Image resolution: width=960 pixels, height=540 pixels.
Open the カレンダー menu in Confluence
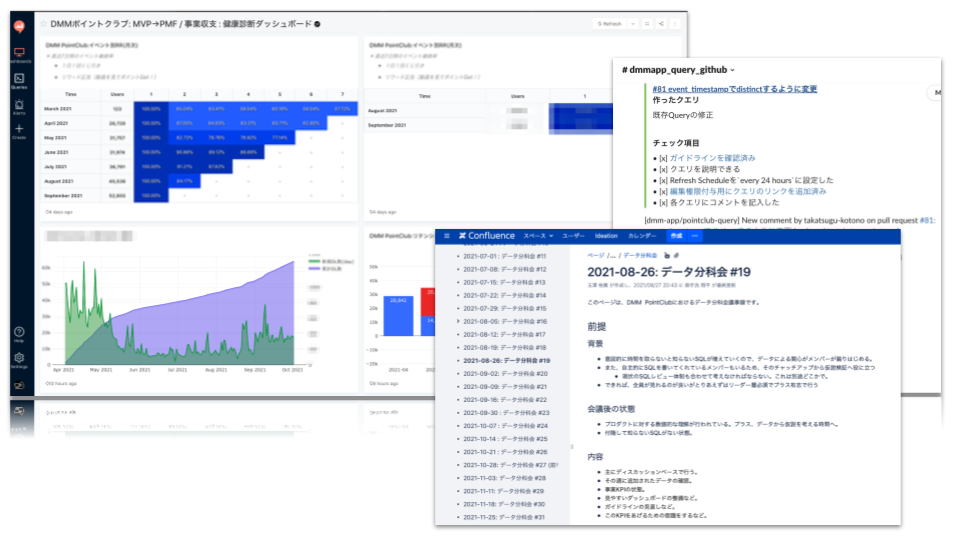click(642, 236)
